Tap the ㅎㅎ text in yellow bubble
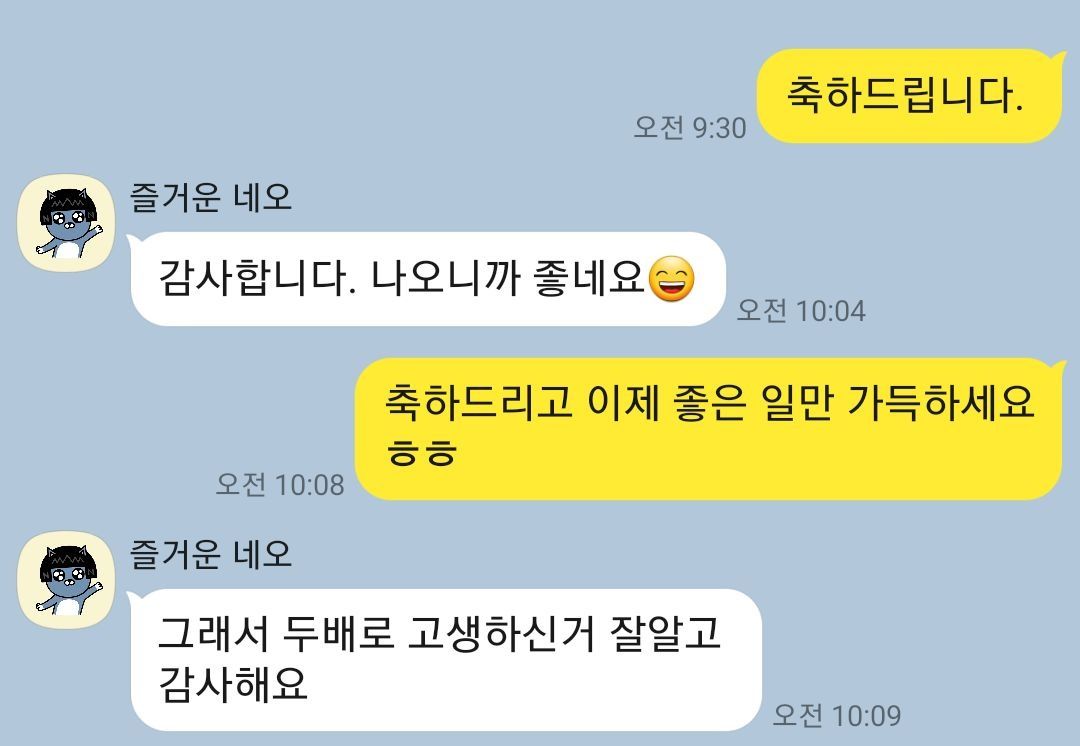This screenshot has height=746, width=1080. pos(422,452)
